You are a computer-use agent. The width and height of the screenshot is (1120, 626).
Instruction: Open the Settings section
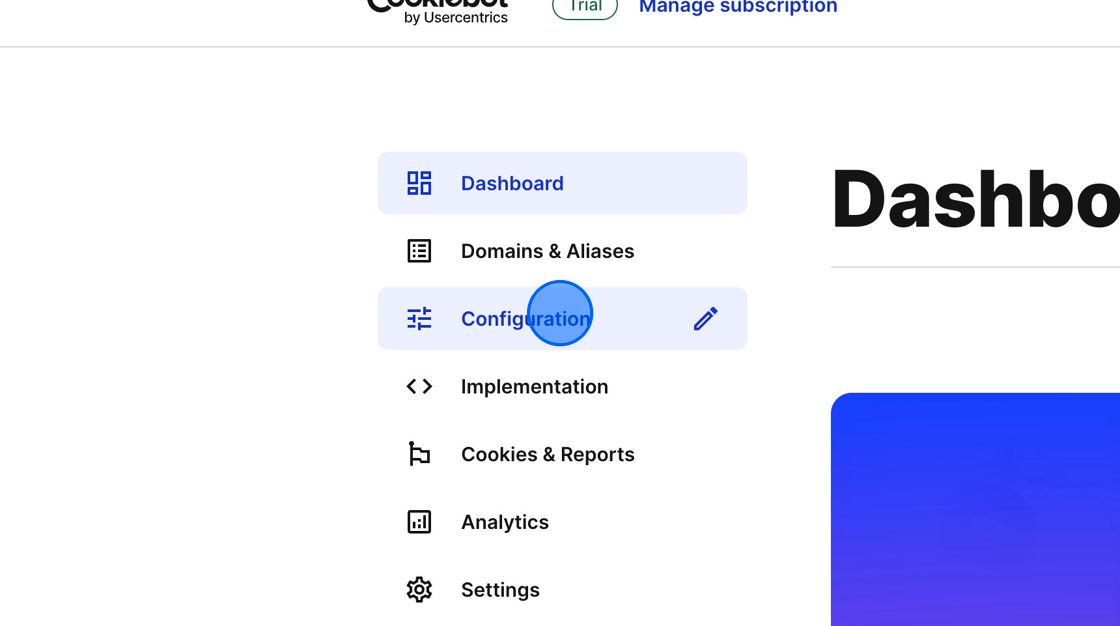(x=500, y=590)
